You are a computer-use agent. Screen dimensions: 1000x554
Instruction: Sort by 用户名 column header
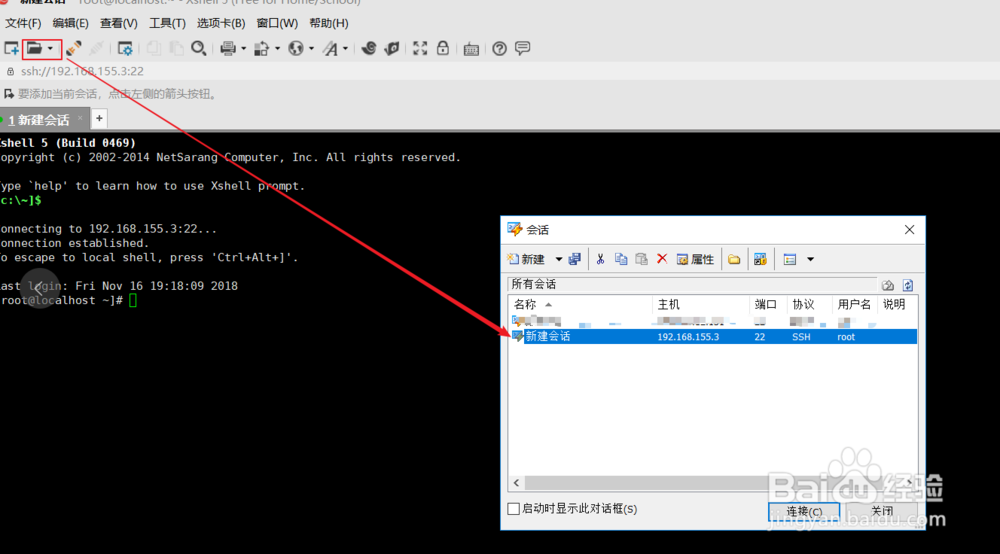855,305
